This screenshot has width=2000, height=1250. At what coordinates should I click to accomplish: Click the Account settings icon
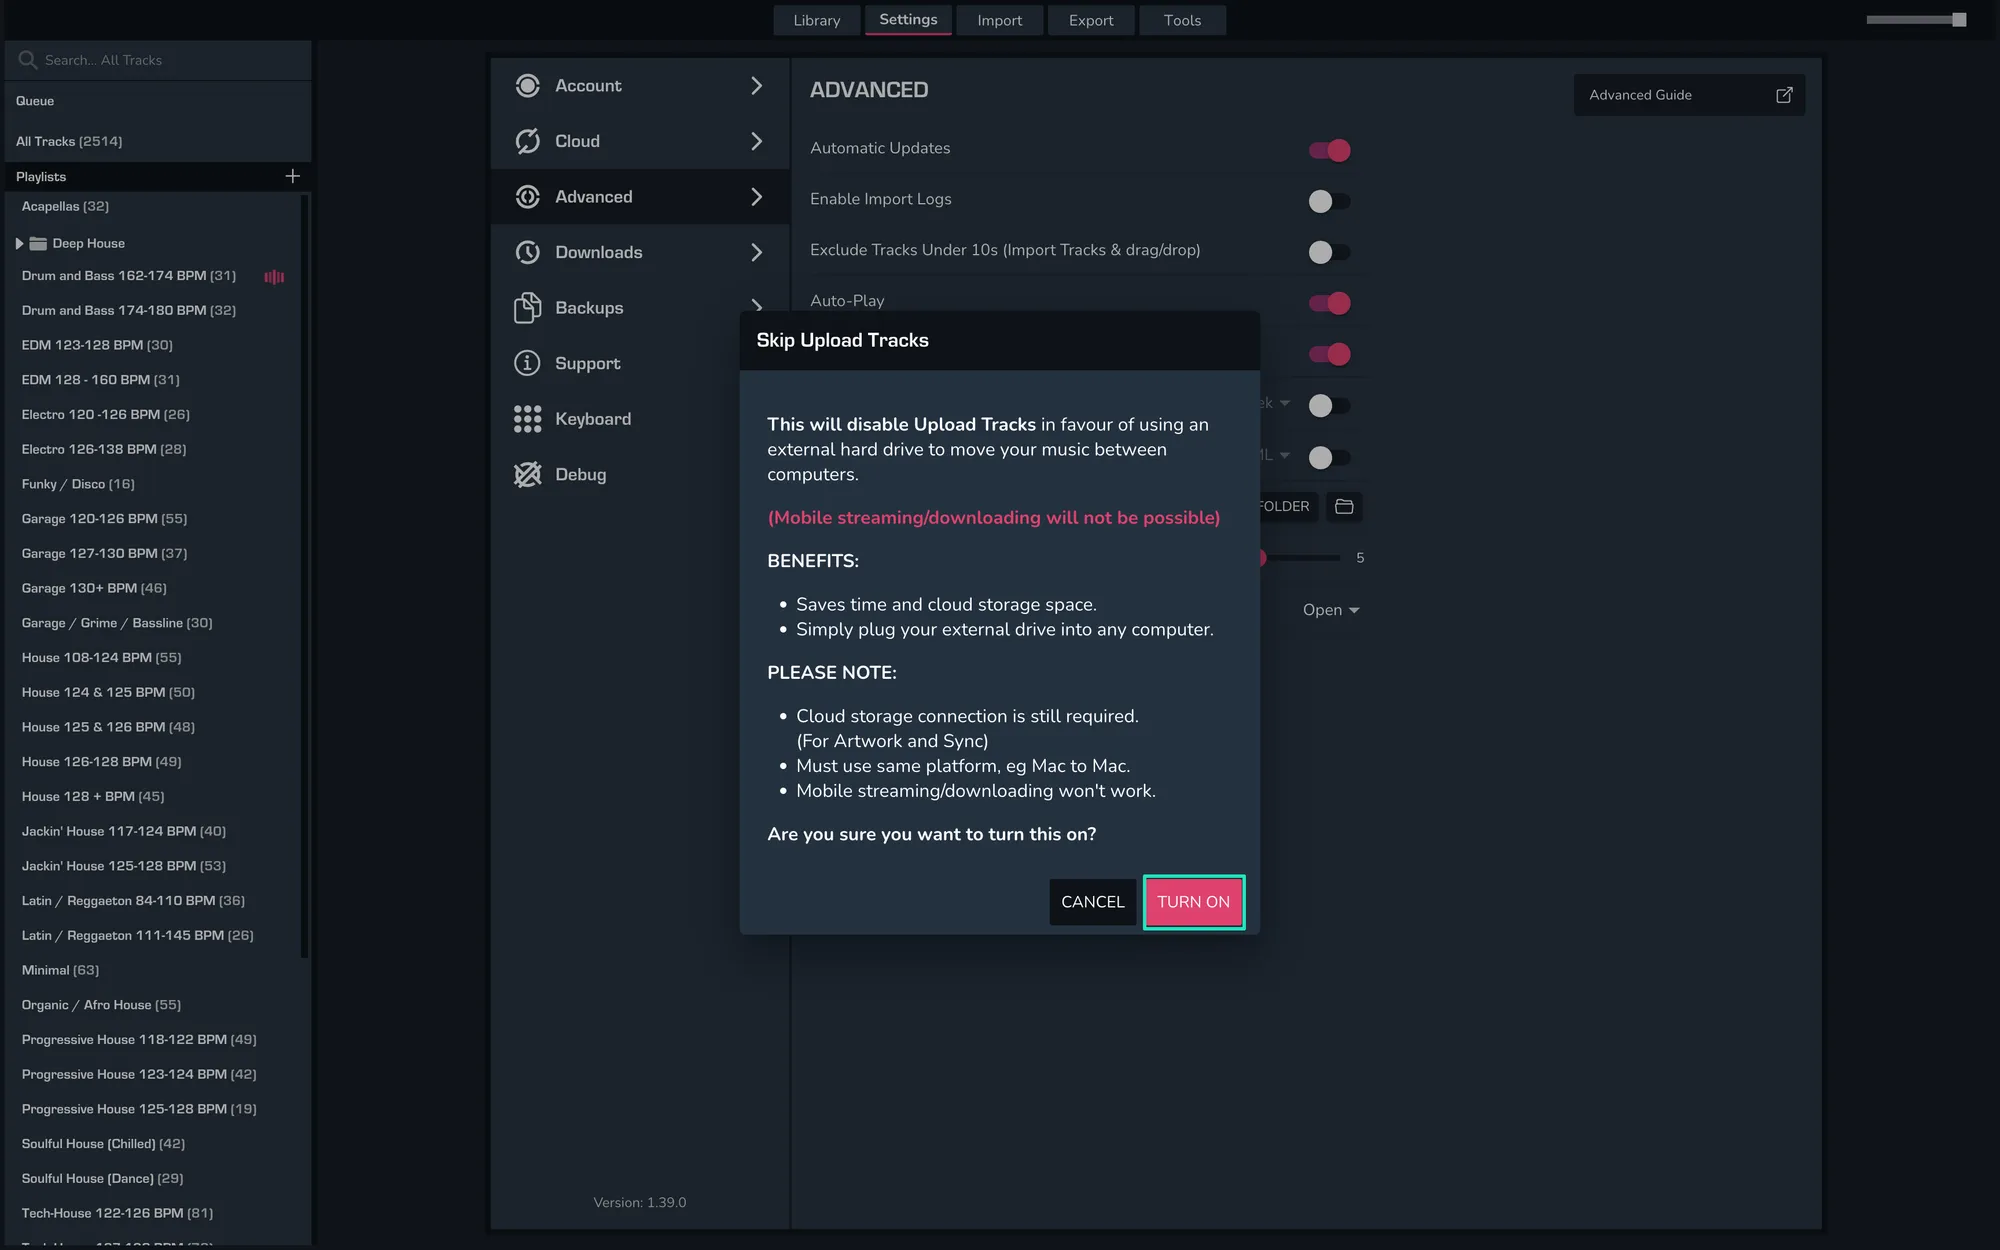[527, 86]
